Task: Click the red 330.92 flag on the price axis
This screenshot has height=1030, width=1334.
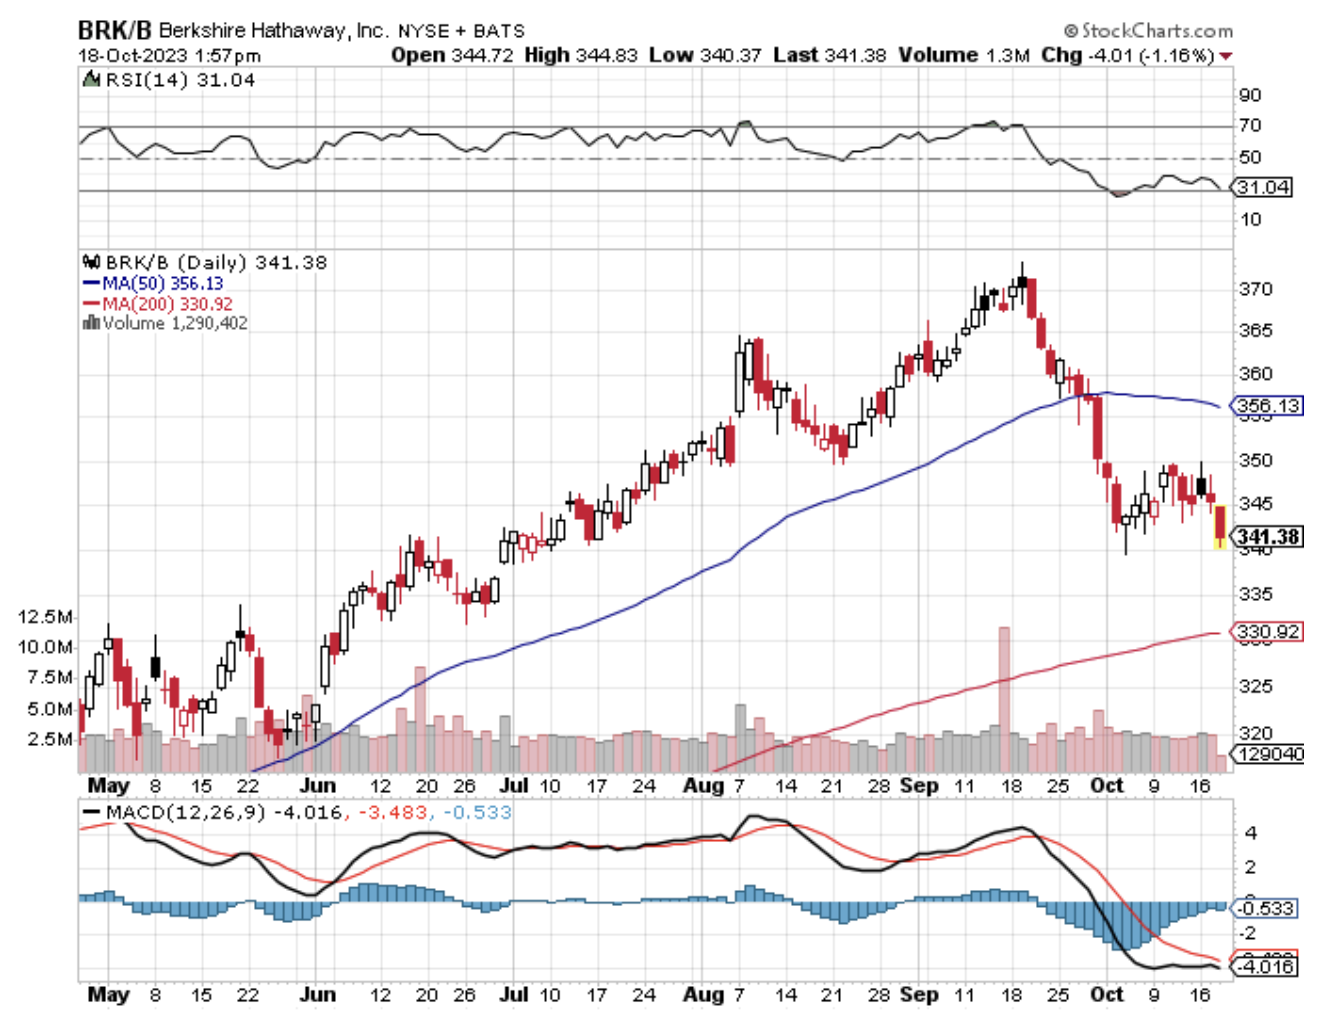Action: point(1268,632)
